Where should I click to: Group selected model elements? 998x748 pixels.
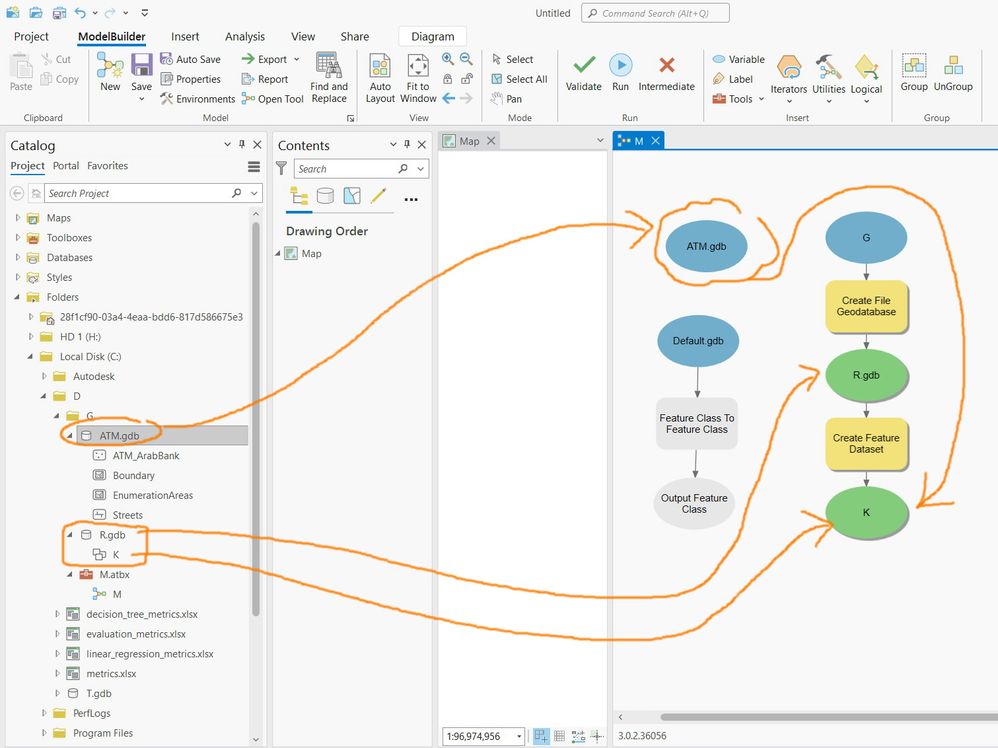click(914, 73)
